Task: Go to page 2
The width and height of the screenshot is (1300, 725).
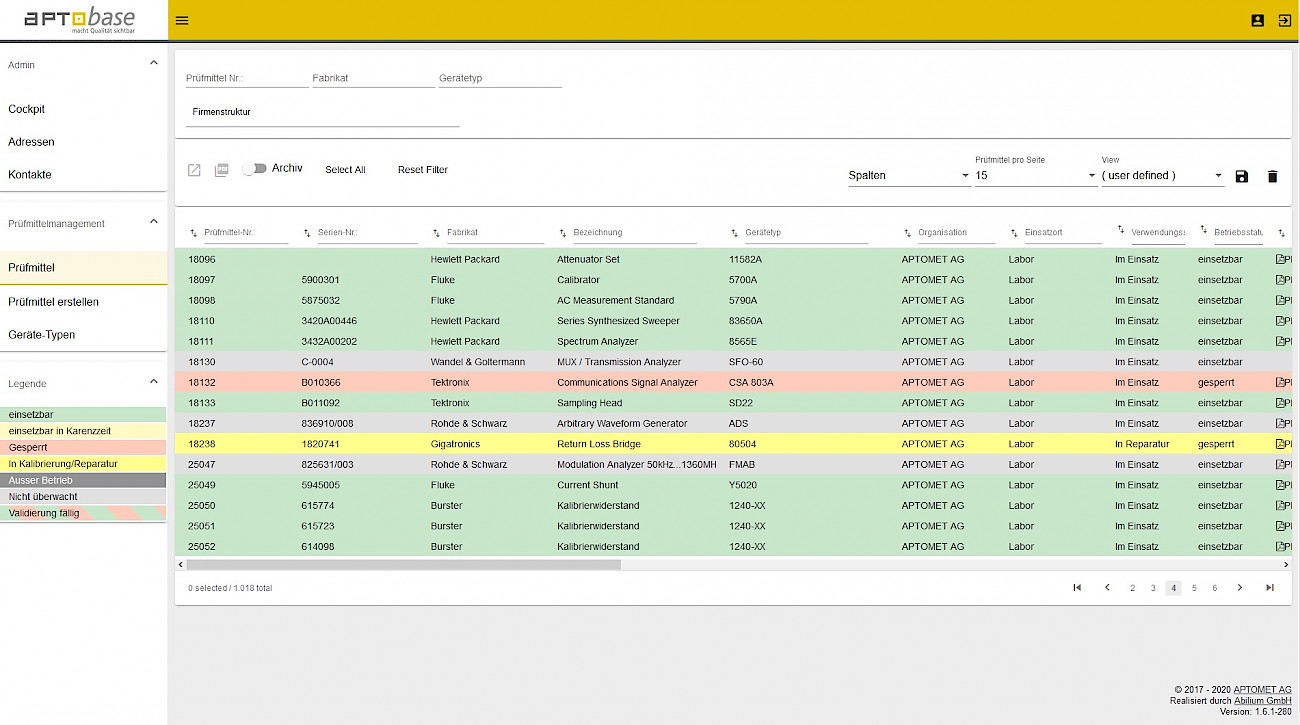Action: (1132, 588)
